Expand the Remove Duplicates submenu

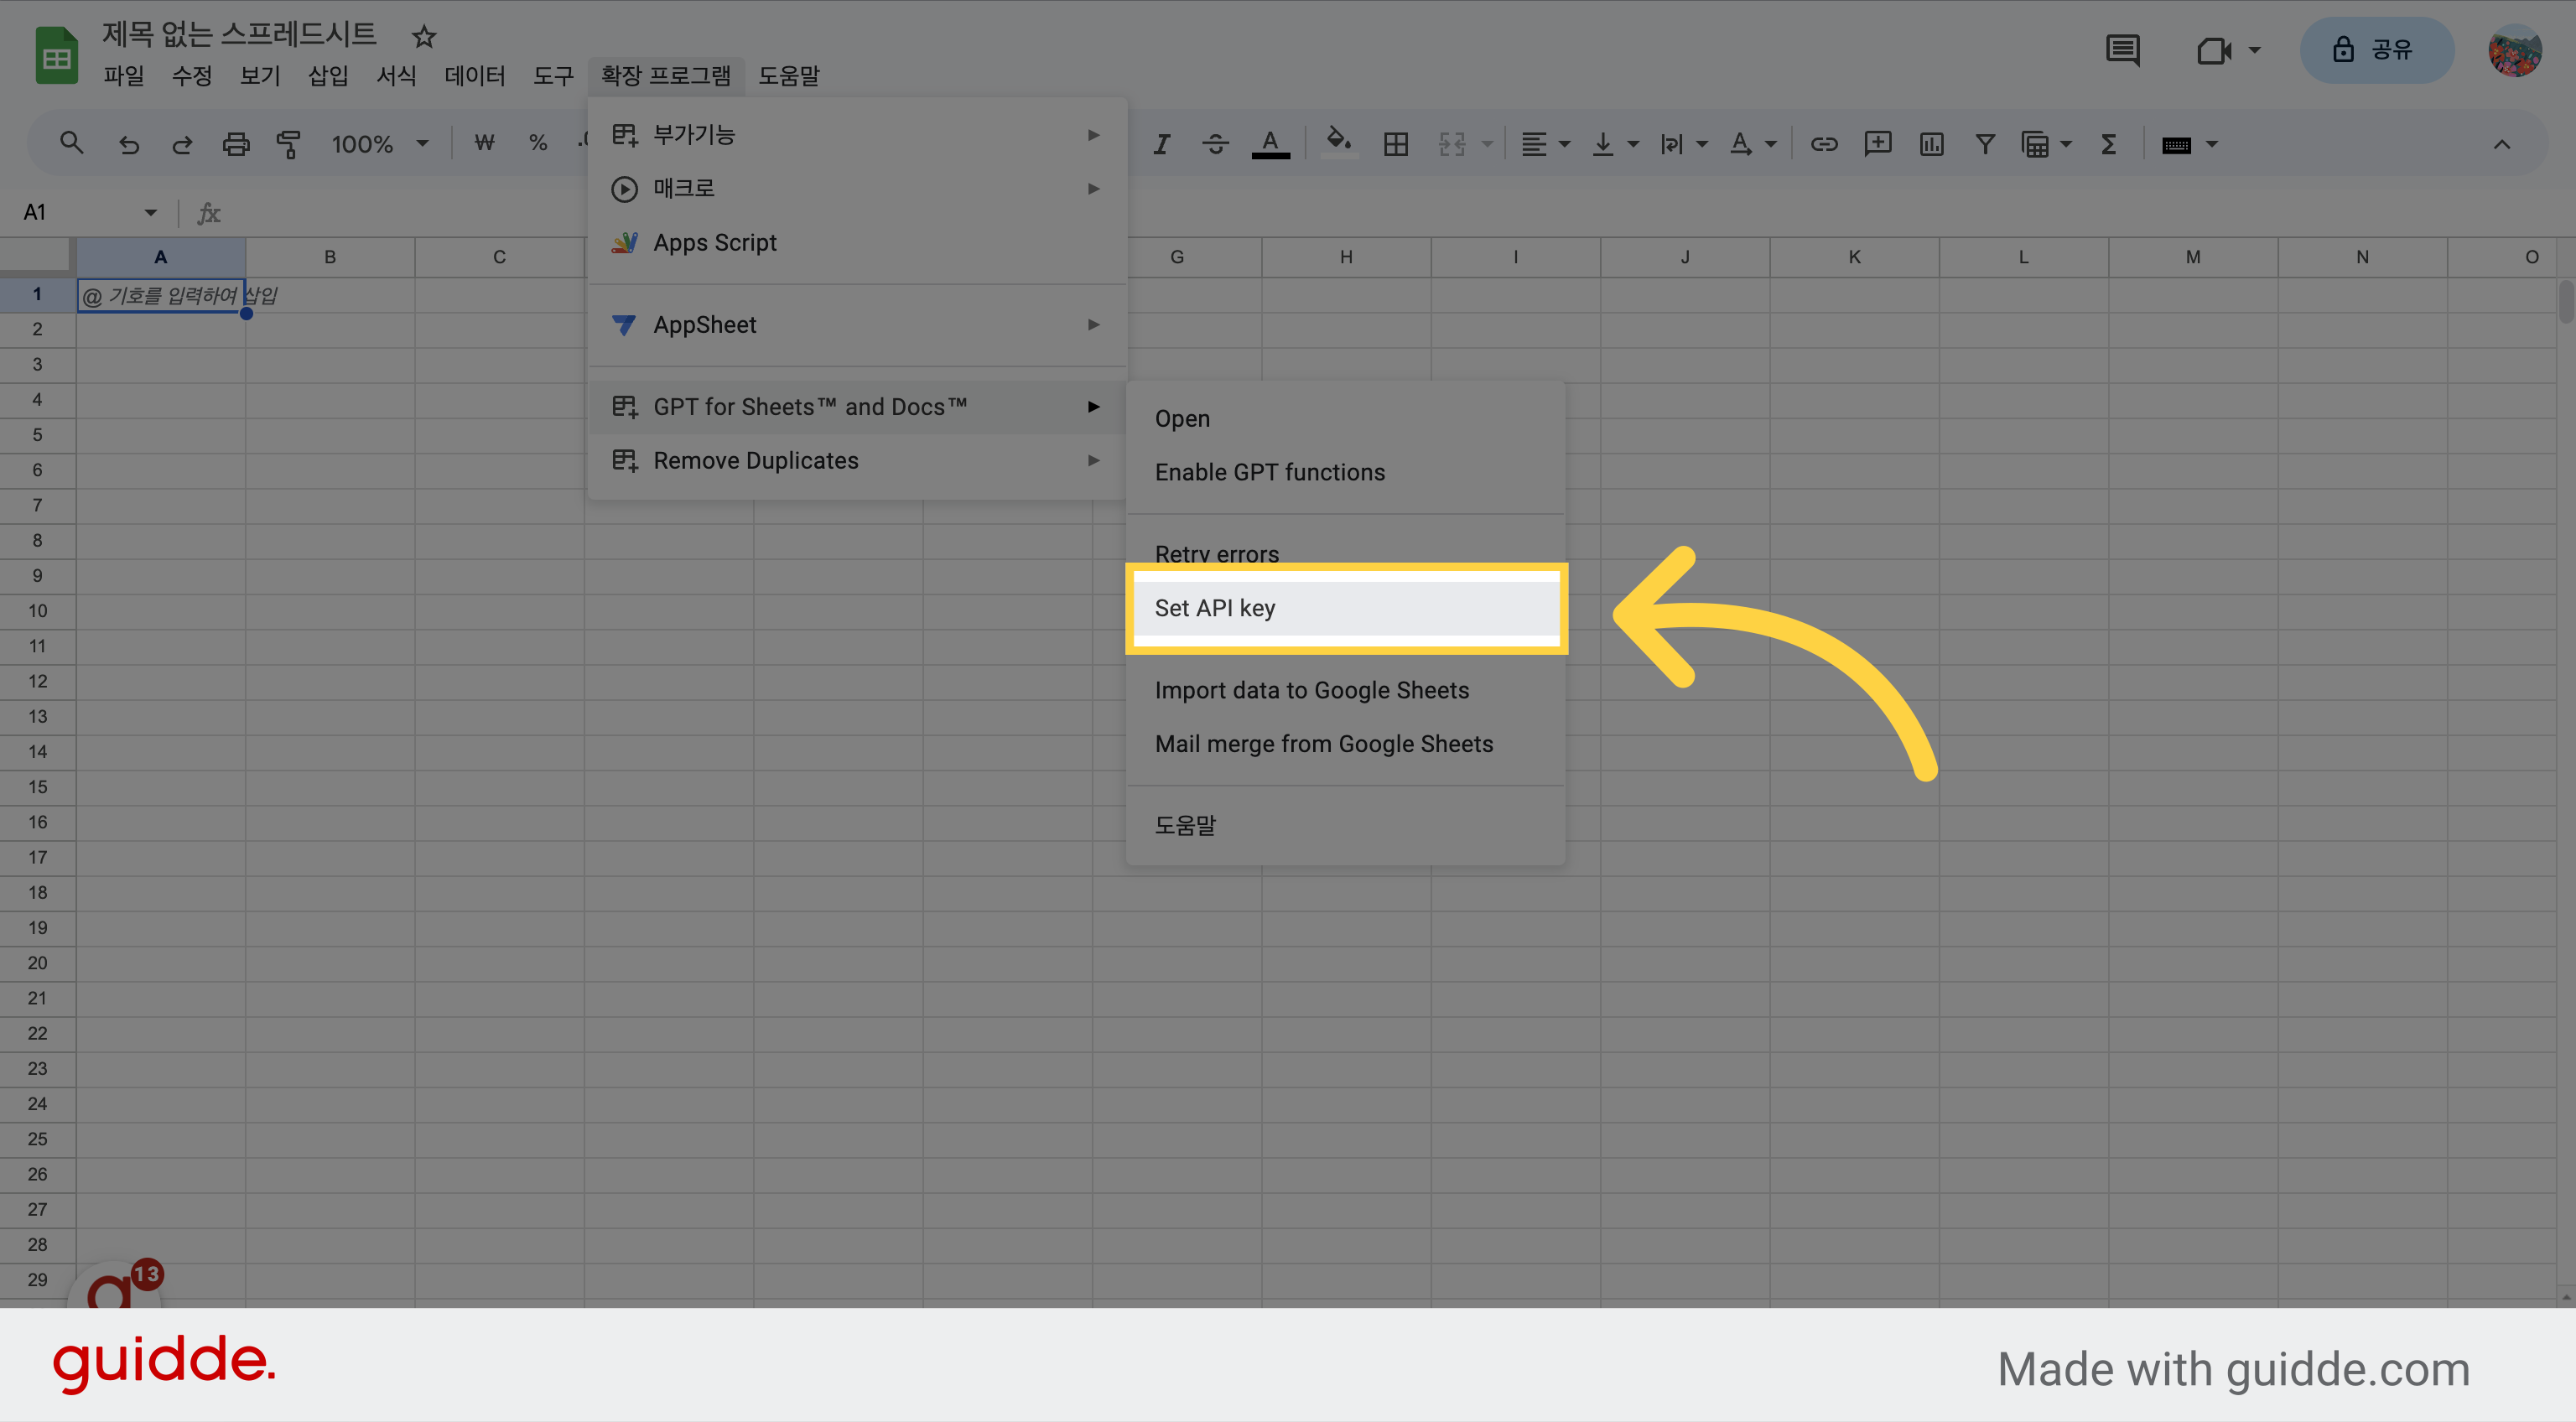click(857, 461)
